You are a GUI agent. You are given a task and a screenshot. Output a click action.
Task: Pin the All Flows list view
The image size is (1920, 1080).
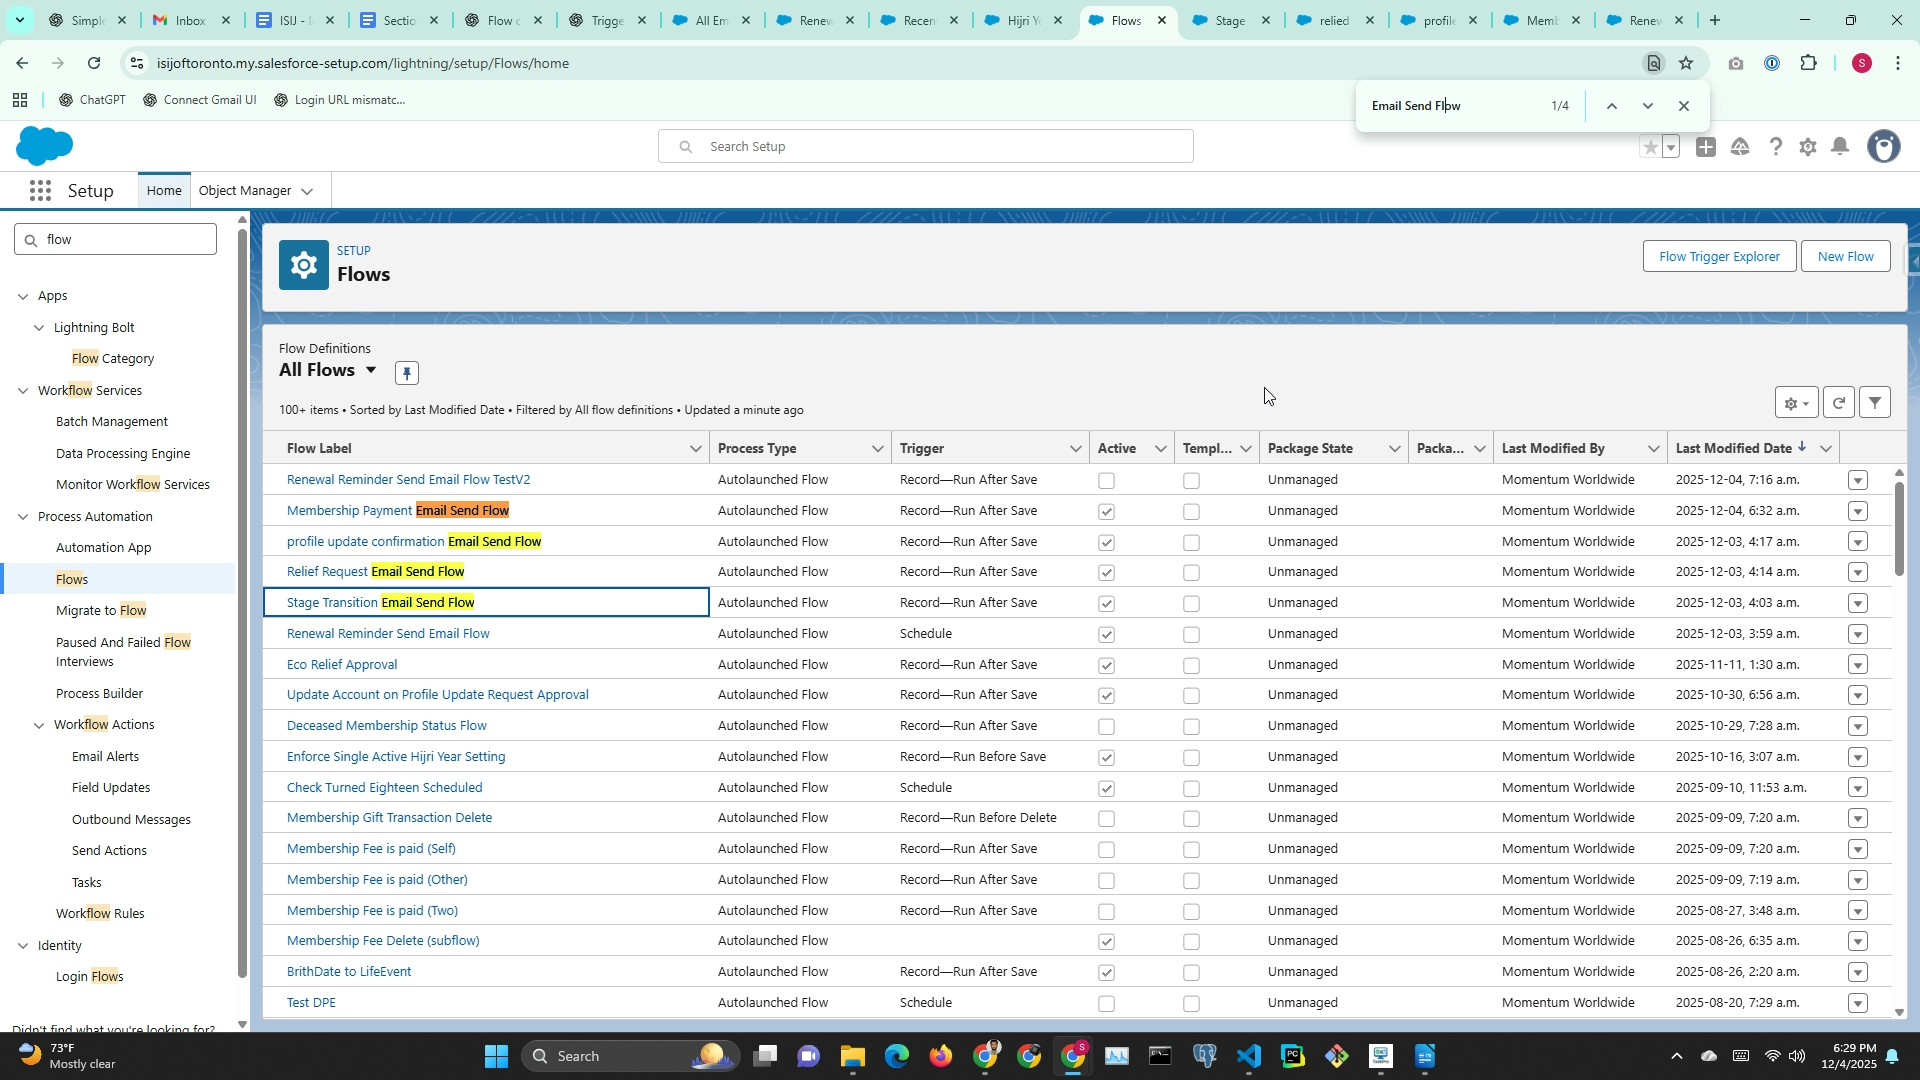coord(406,373)
